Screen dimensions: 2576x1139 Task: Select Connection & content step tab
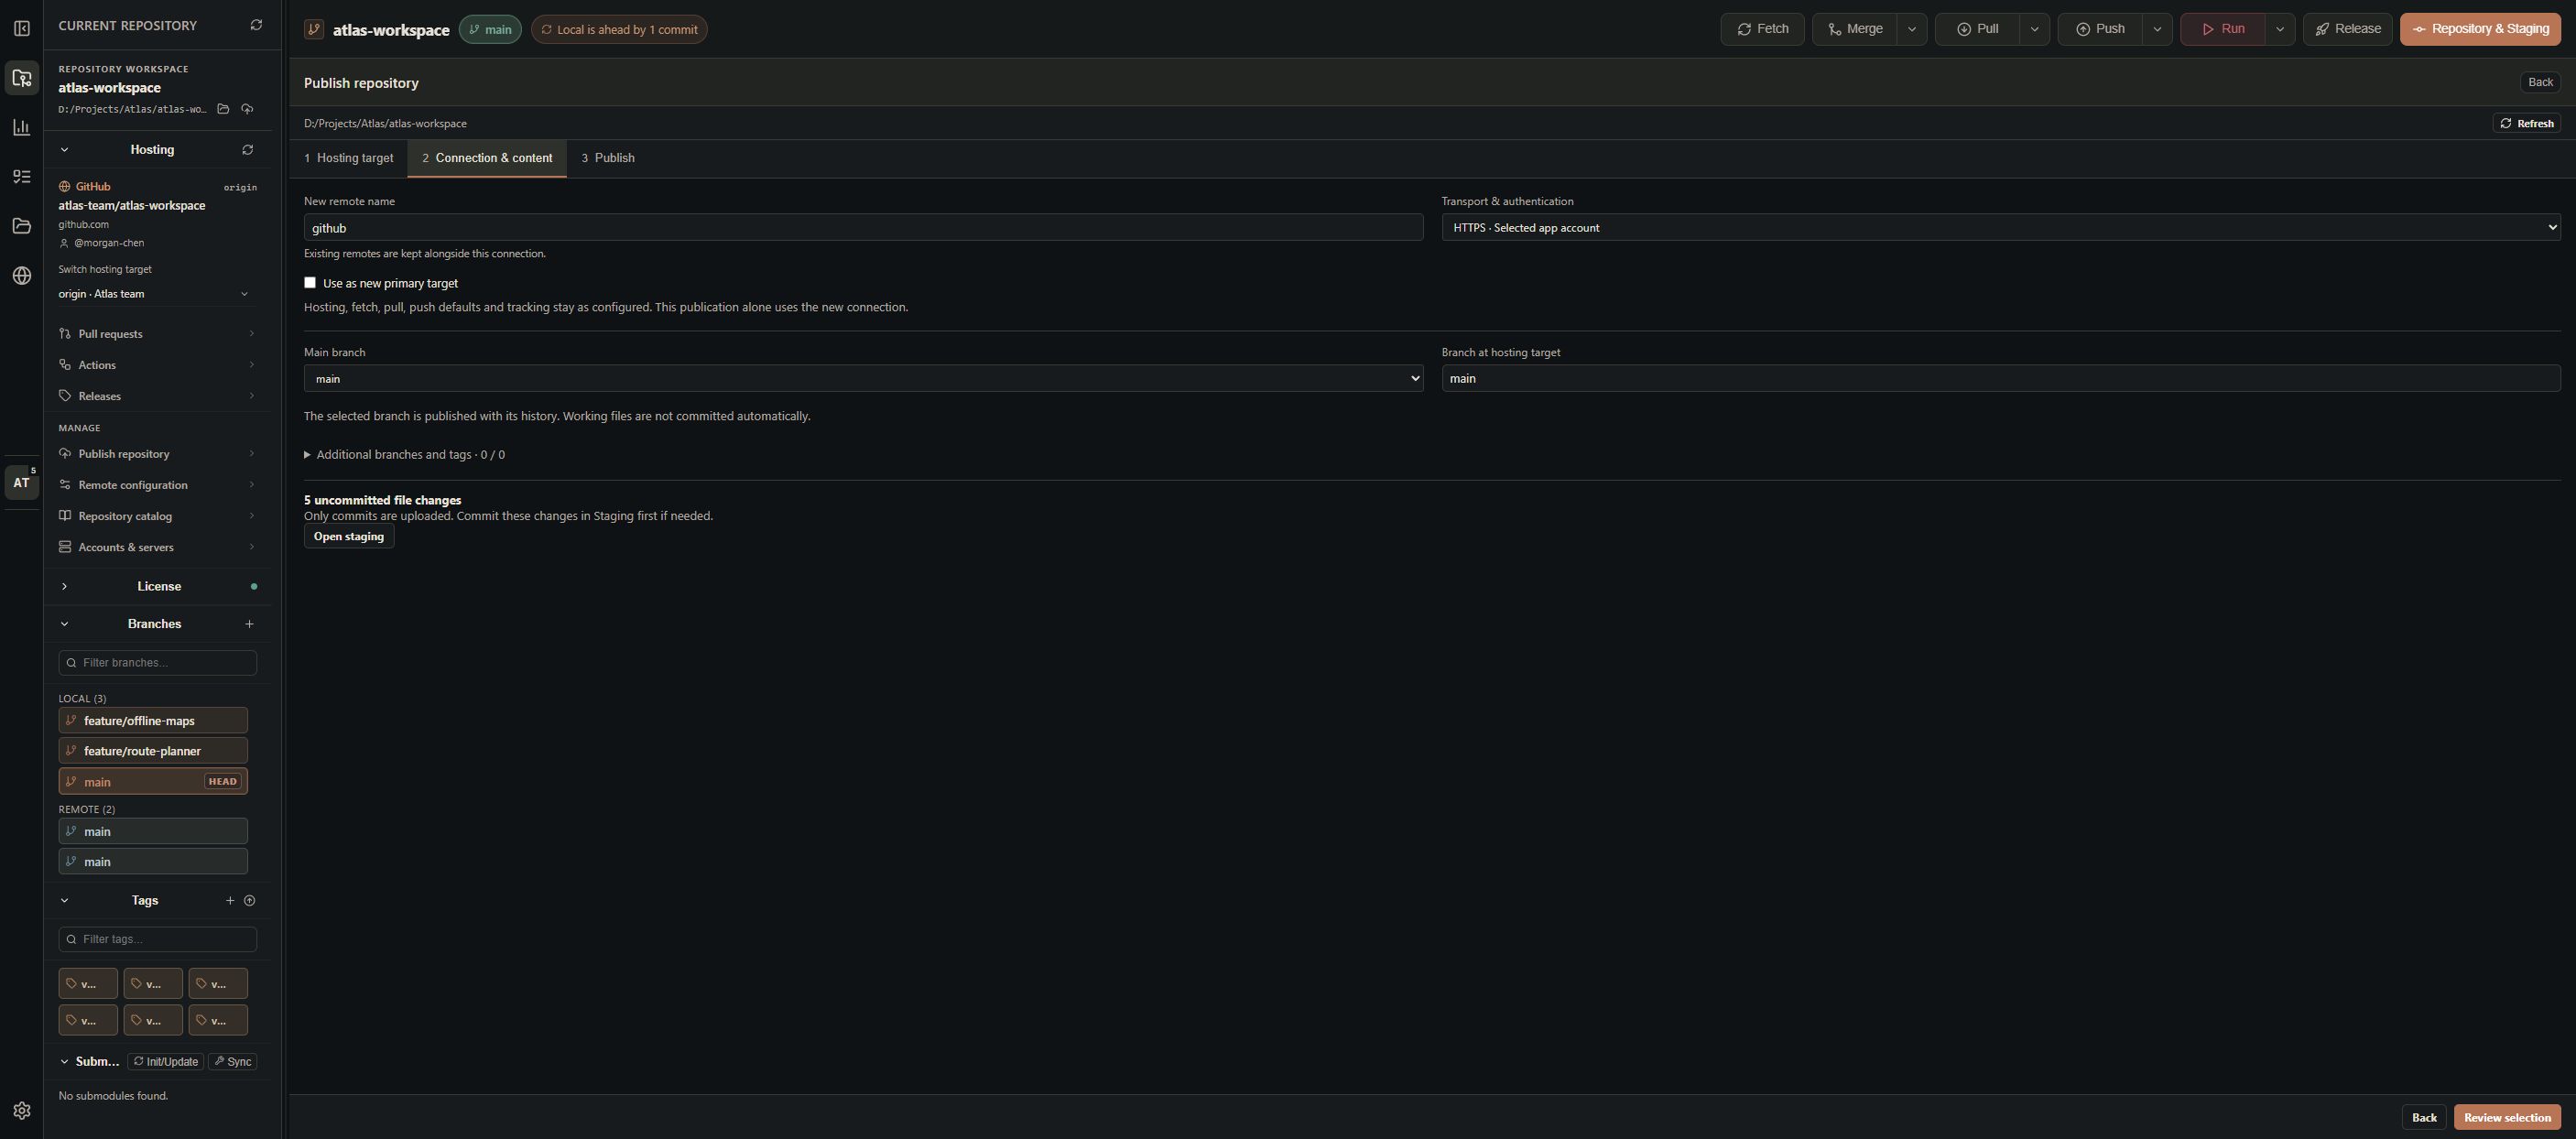point(487,158)
